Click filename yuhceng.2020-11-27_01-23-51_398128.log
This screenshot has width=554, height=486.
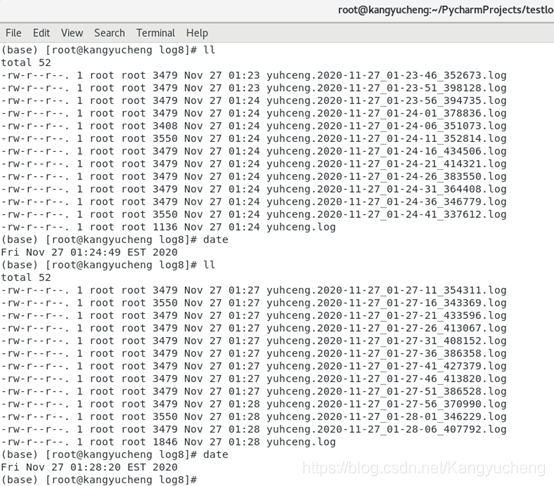(386, 88)
